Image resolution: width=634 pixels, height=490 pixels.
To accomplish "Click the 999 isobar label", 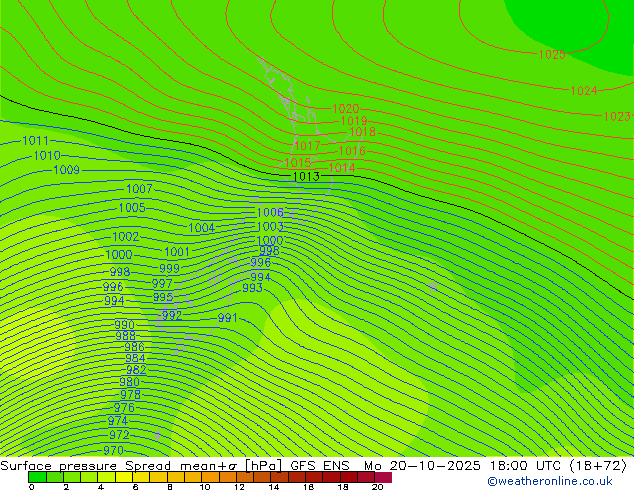I will click(169, 268).
